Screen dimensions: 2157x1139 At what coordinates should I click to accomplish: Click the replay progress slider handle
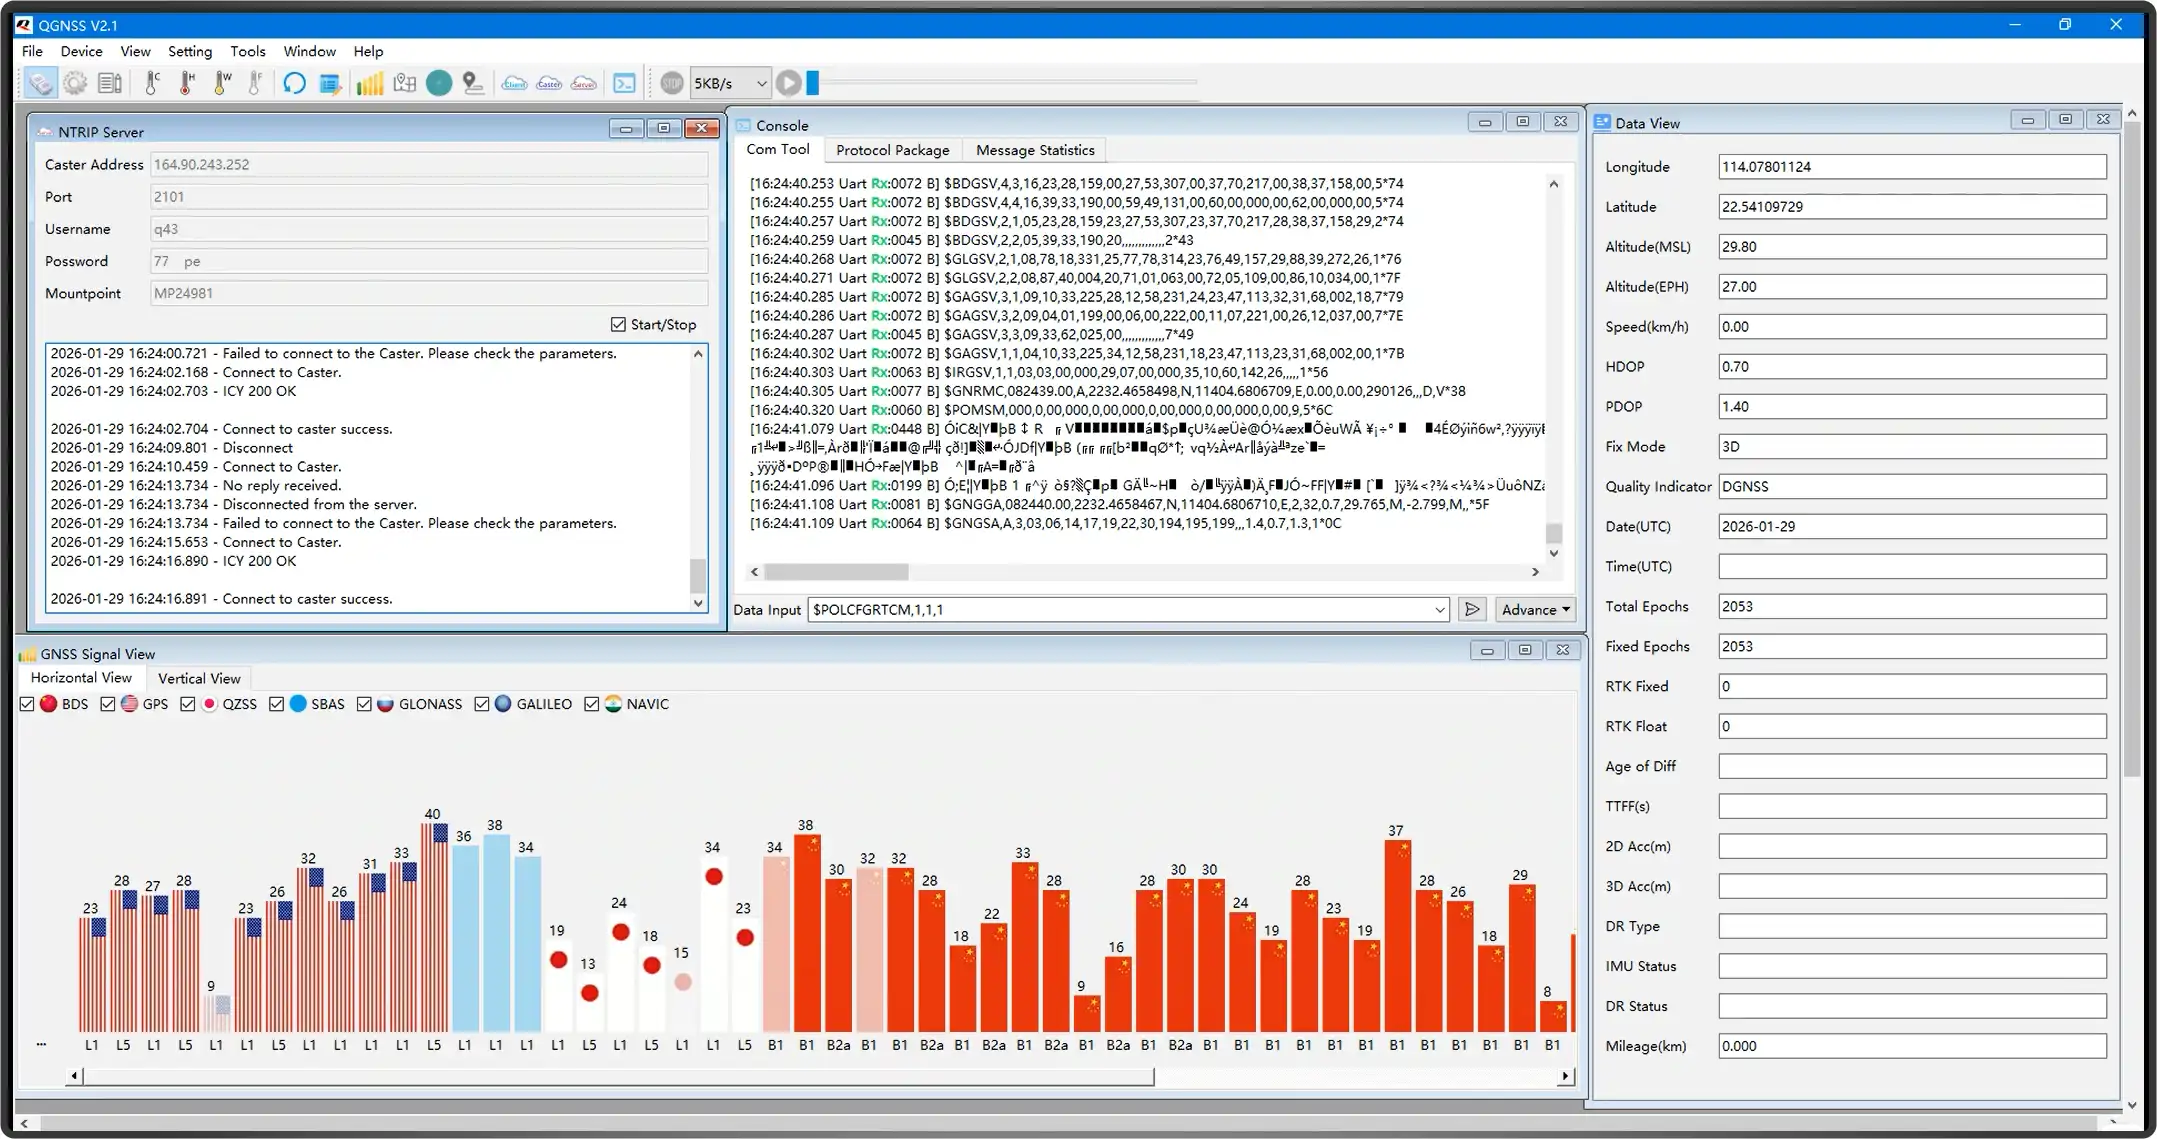[813, 83]
